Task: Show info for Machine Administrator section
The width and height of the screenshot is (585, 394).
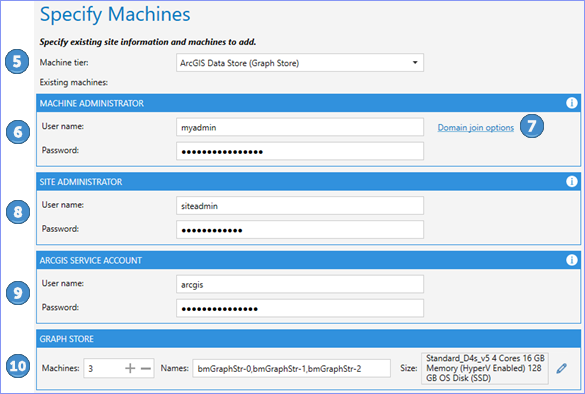Action: tap(572, 103)
